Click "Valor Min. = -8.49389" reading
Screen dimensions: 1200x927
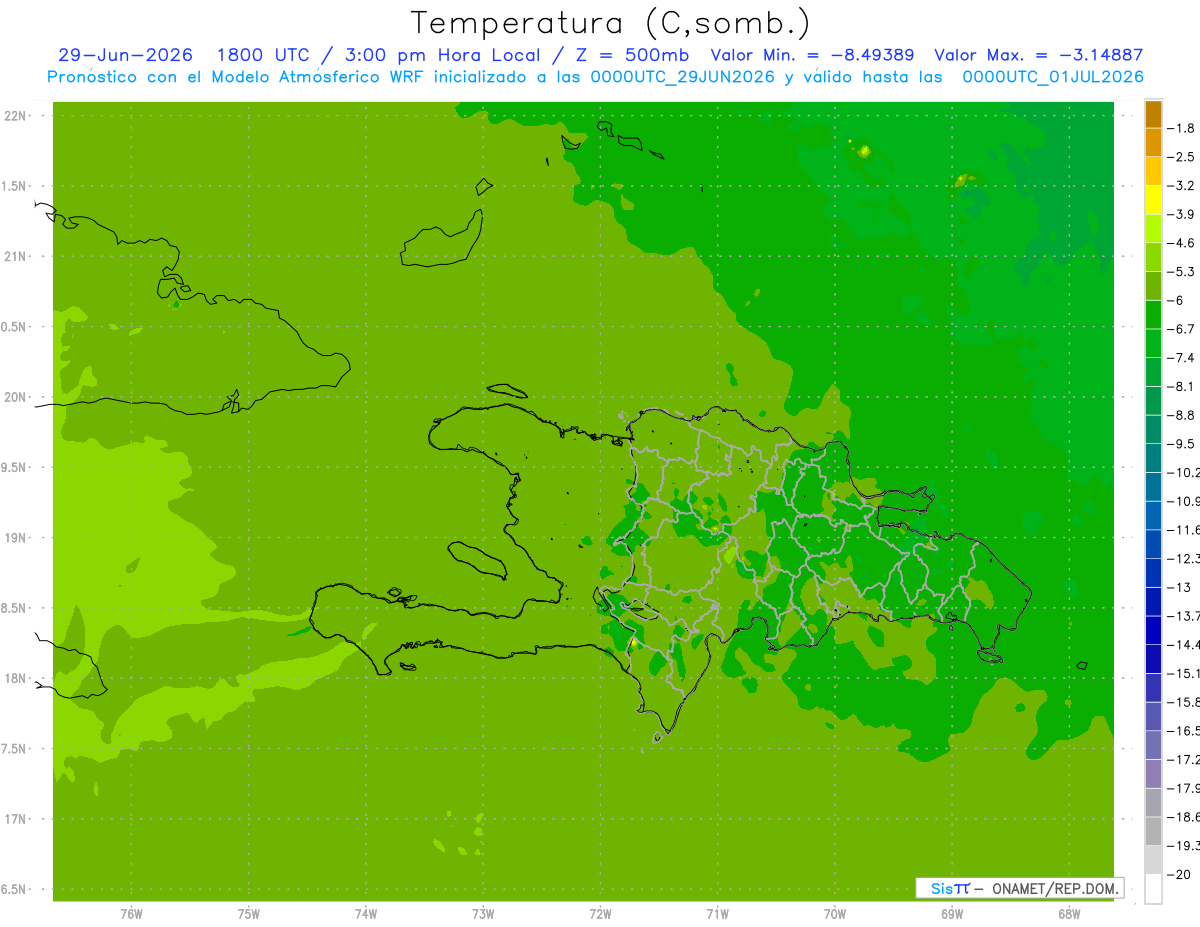pyautogui.click(x=812, y=56)
